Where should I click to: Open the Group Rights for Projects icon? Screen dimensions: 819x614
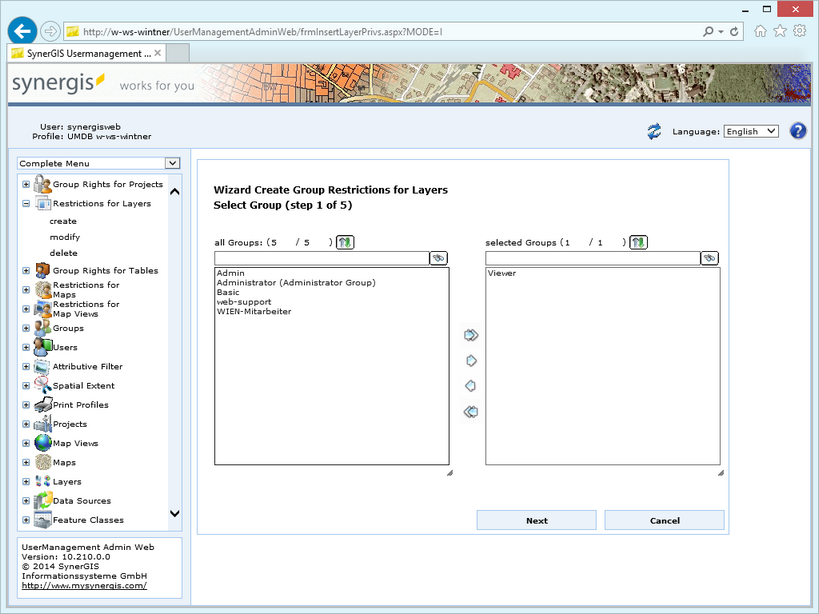pyautogui.click(x=39, y=184)
